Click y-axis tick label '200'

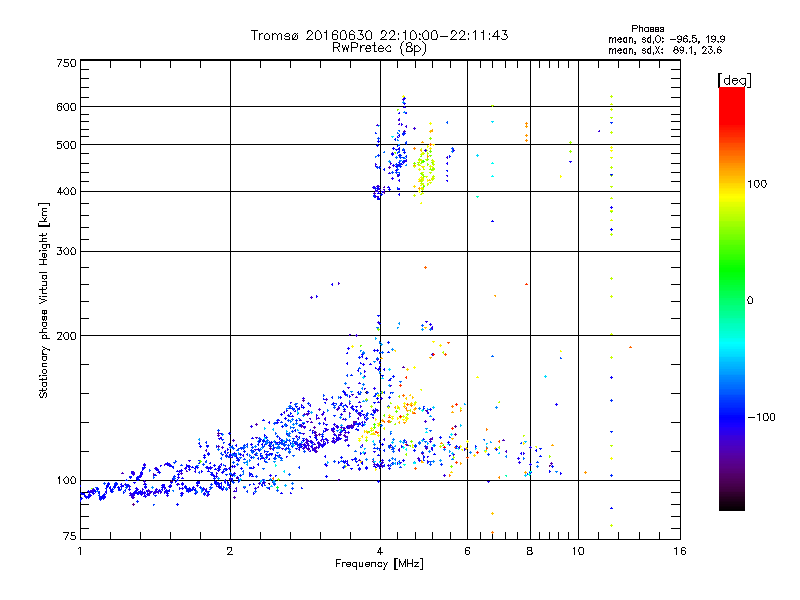[66, 336]
